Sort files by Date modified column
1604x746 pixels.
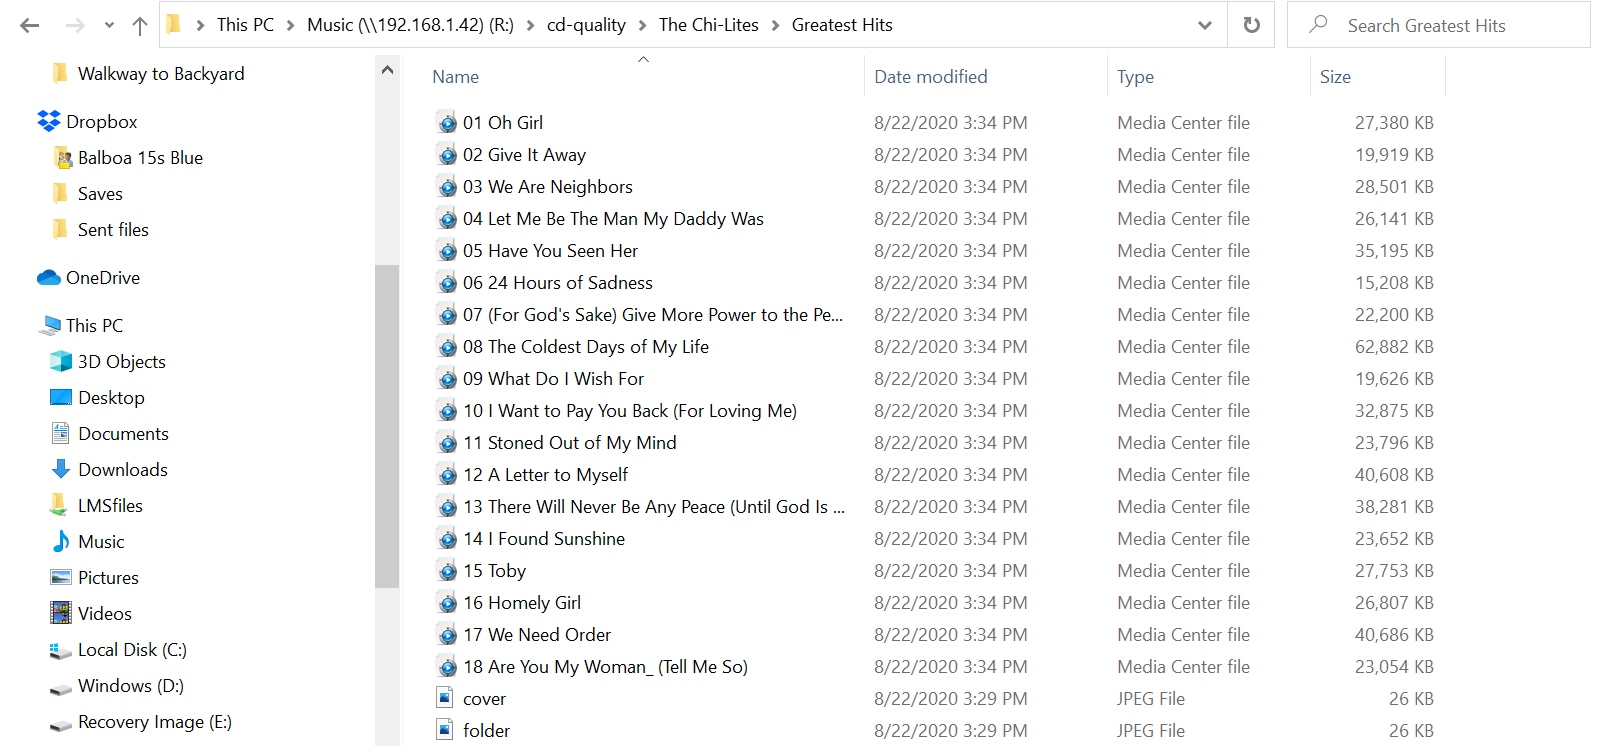(930, 77)
